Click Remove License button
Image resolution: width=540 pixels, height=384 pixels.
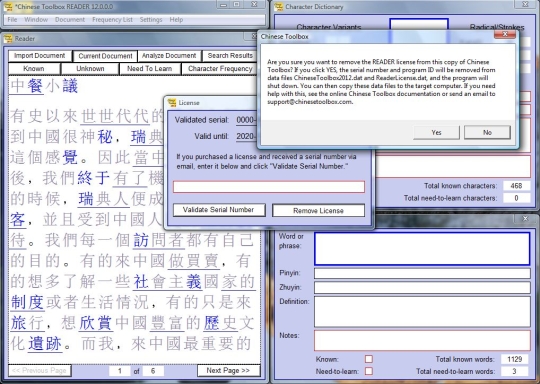tap(318, 210)
